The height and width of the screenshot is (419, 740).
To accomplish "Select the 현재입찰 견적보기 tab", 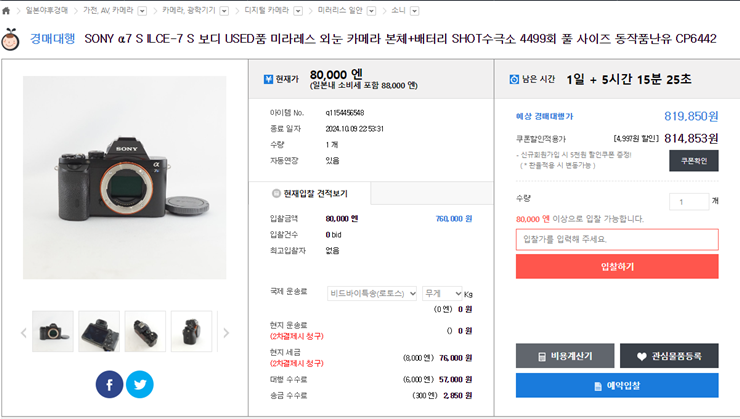I will coord(311,193).
